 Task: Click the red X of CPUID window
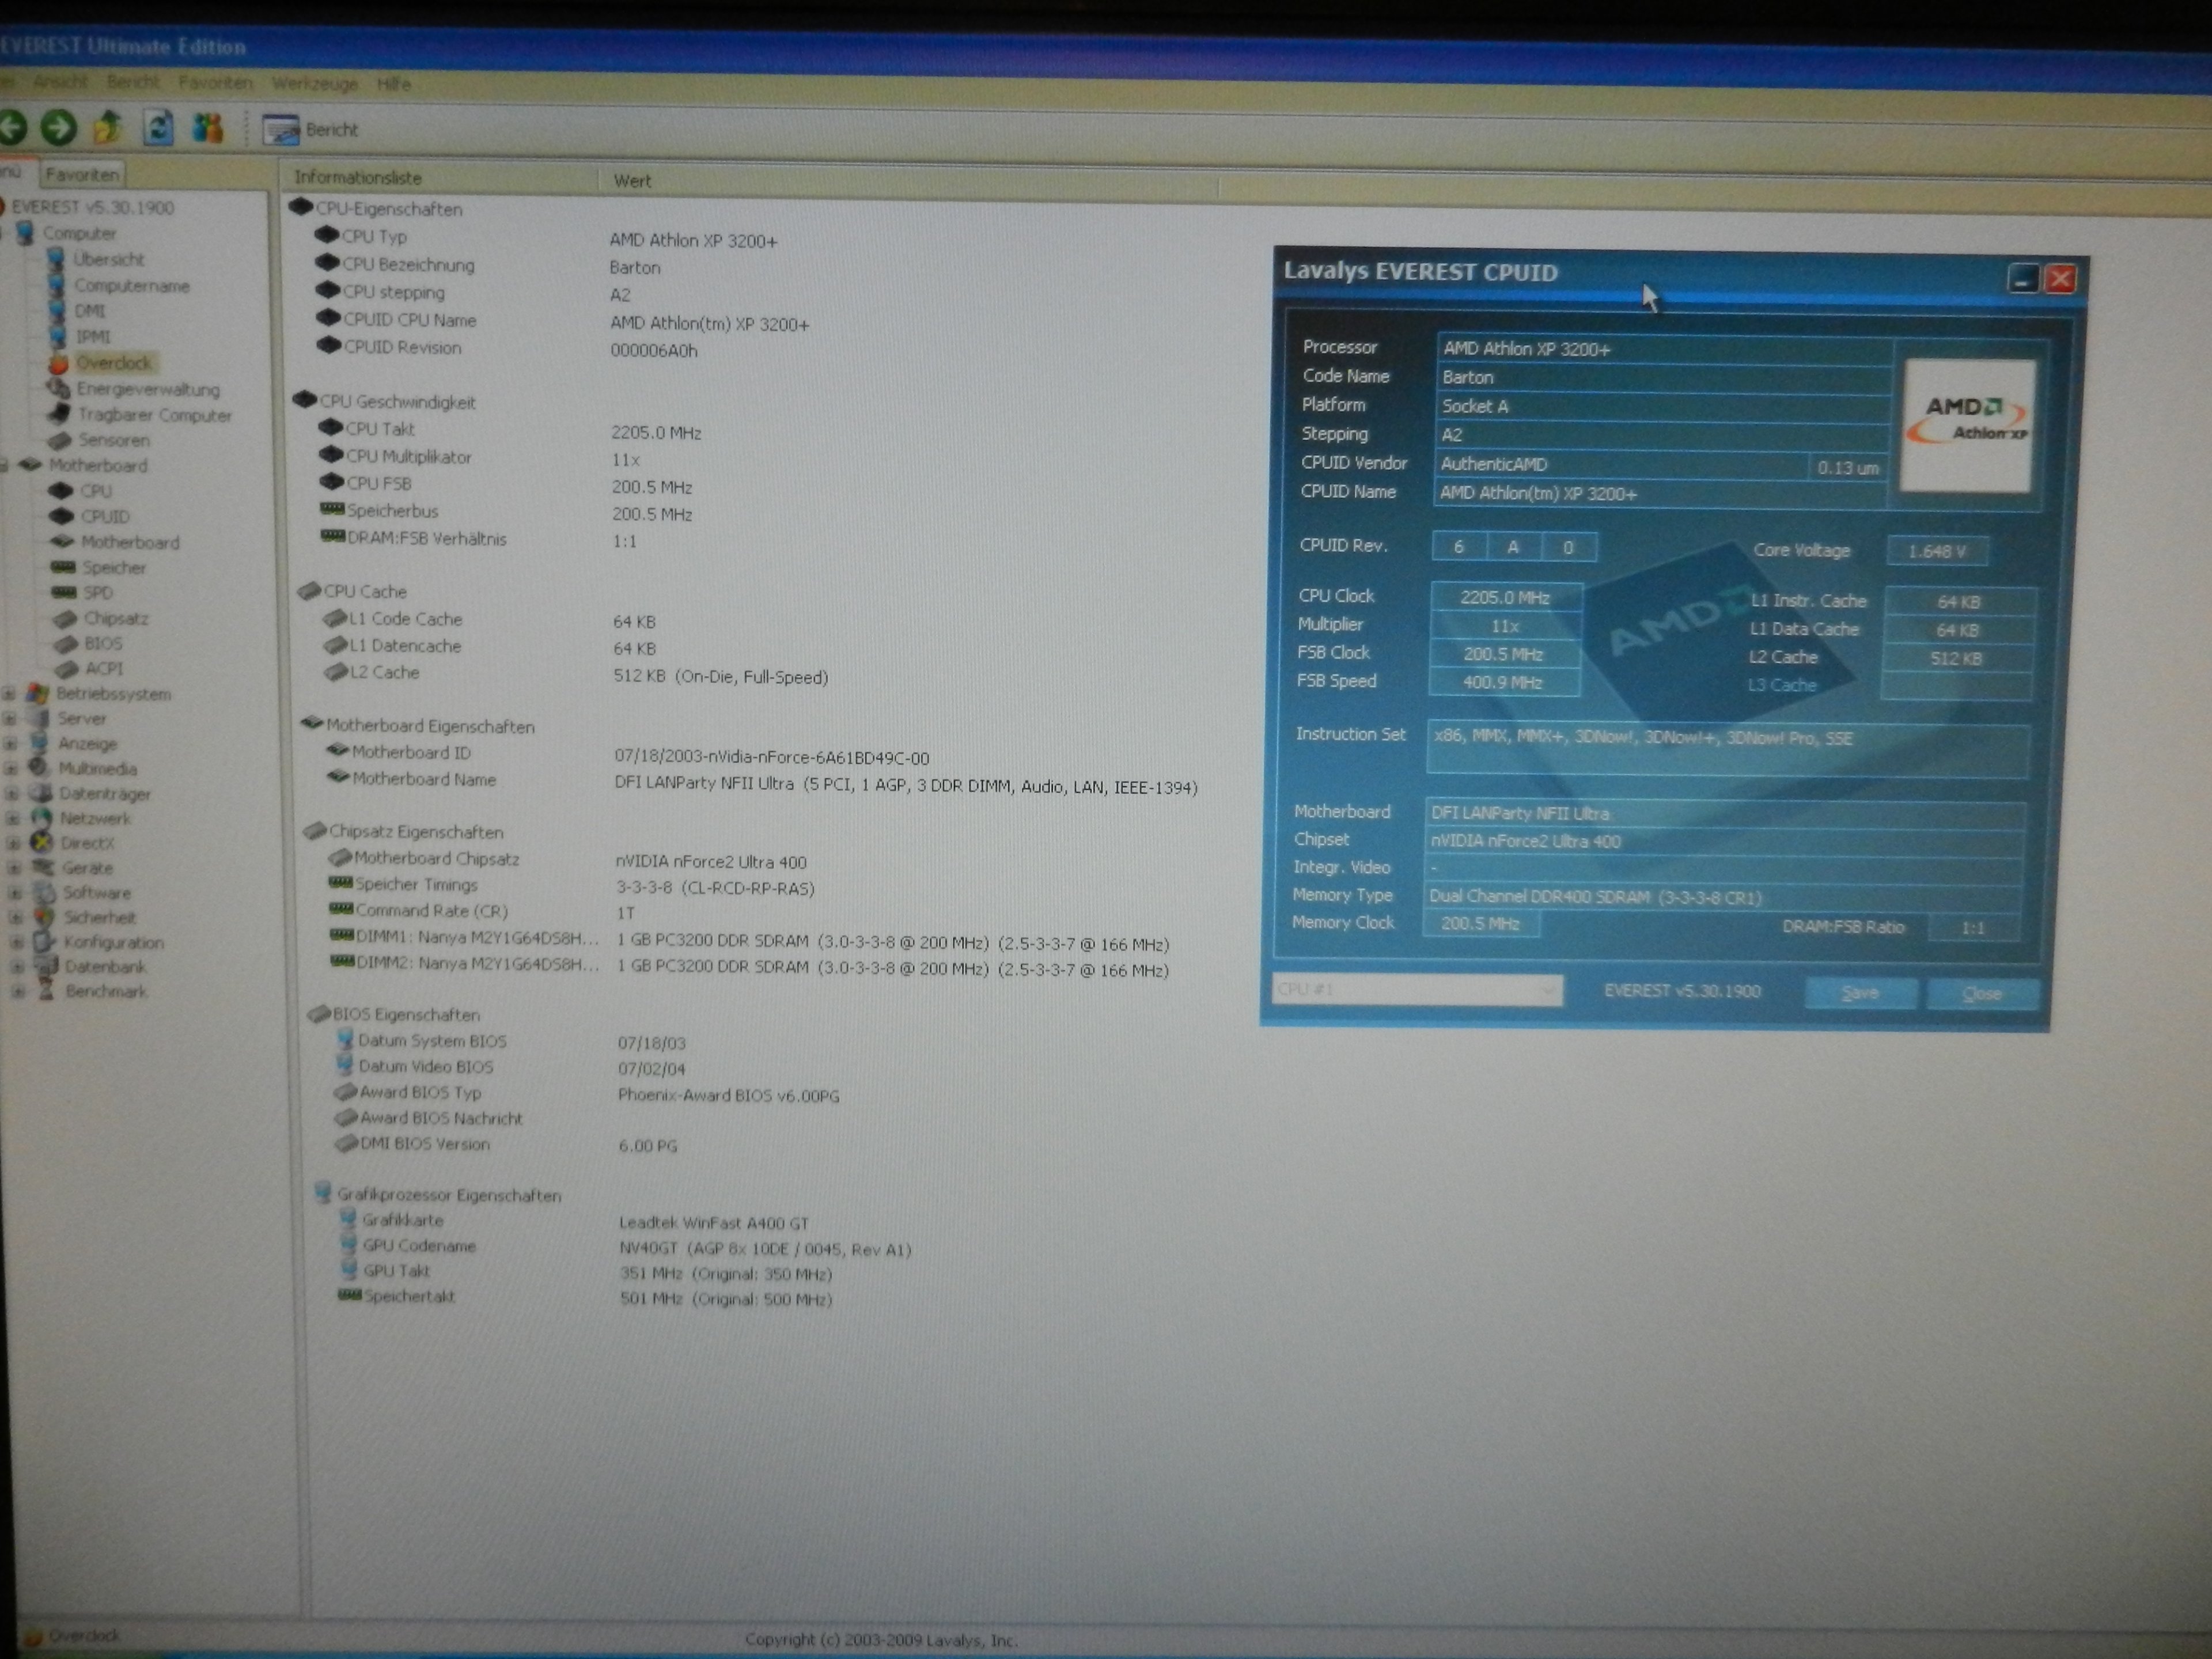pyautogui.click(x=2059, y=279)
